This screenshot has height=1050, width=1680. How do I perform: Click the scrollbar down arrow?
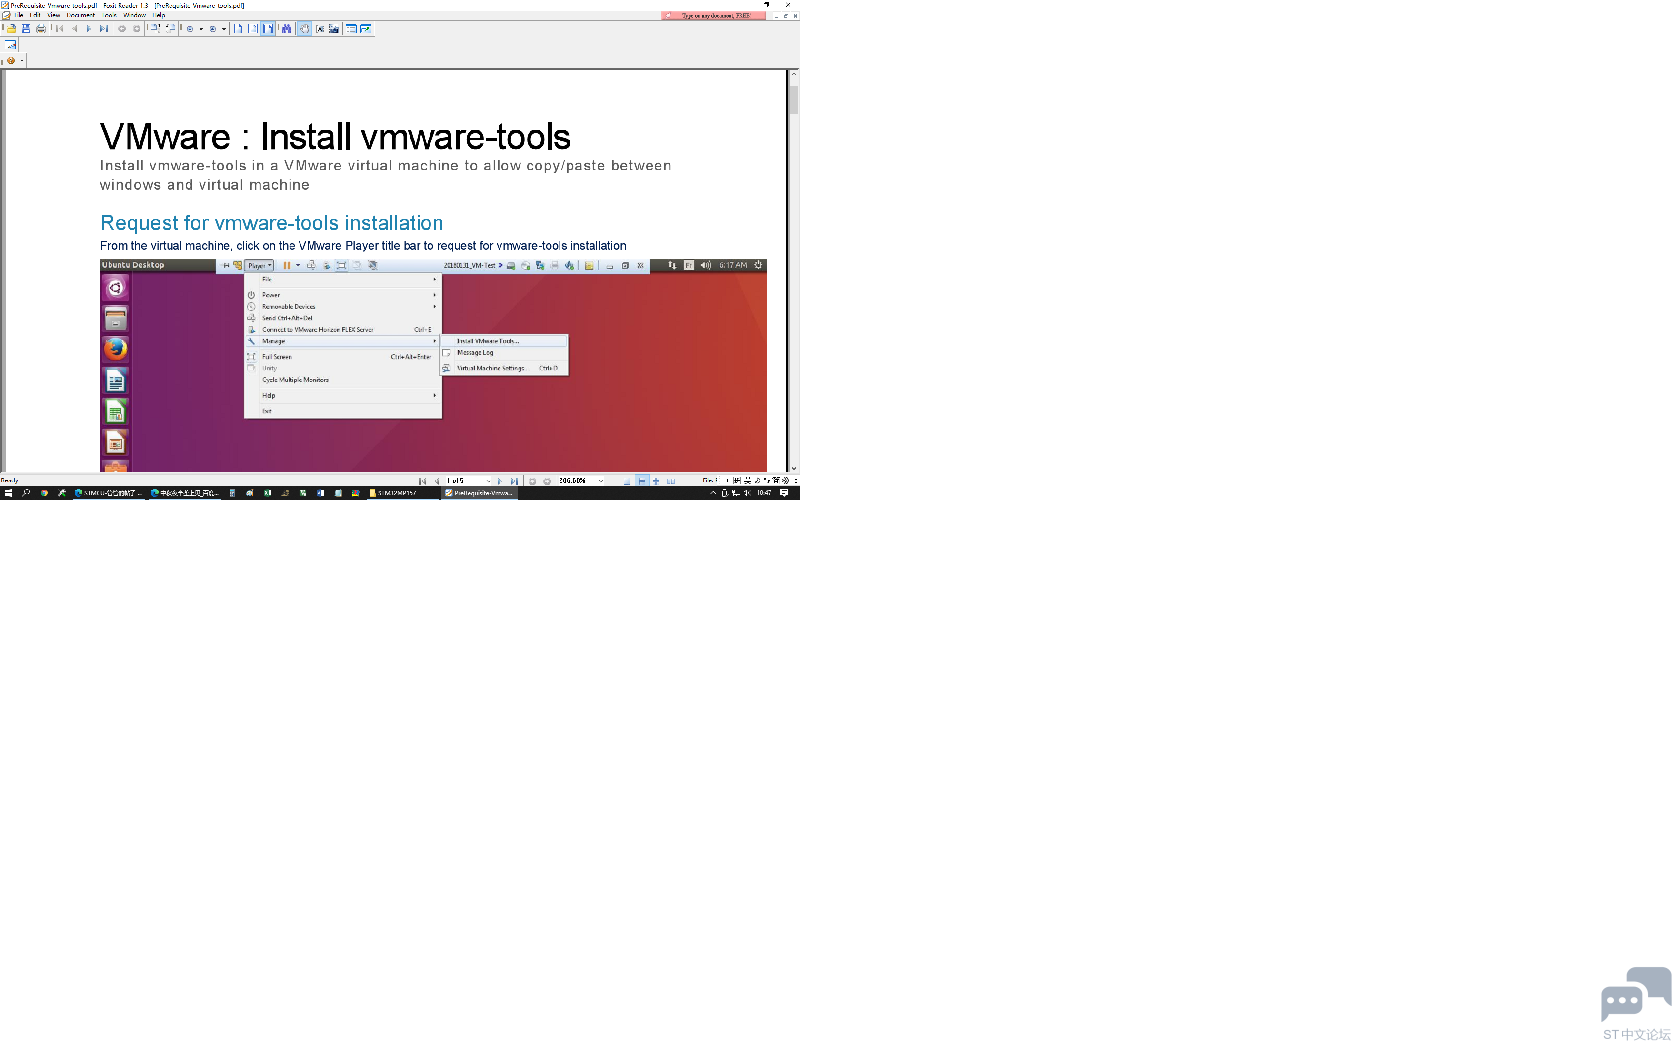794,468
